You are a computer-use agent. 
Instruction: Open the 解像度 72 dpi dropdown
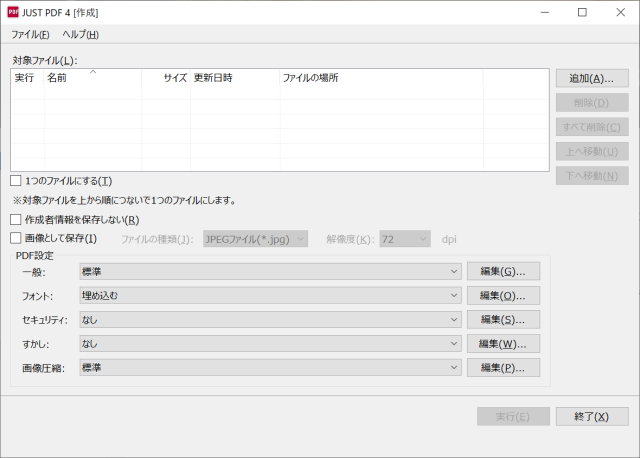point(405,239)
